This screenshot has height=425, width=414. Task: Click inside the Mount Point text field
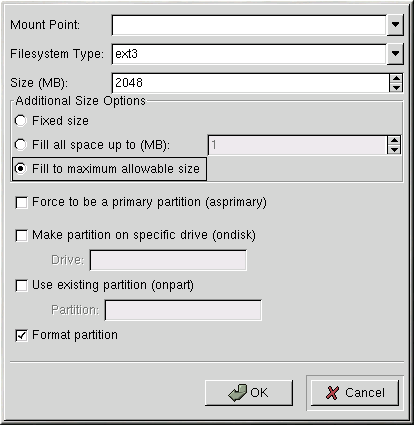(249, 25)
